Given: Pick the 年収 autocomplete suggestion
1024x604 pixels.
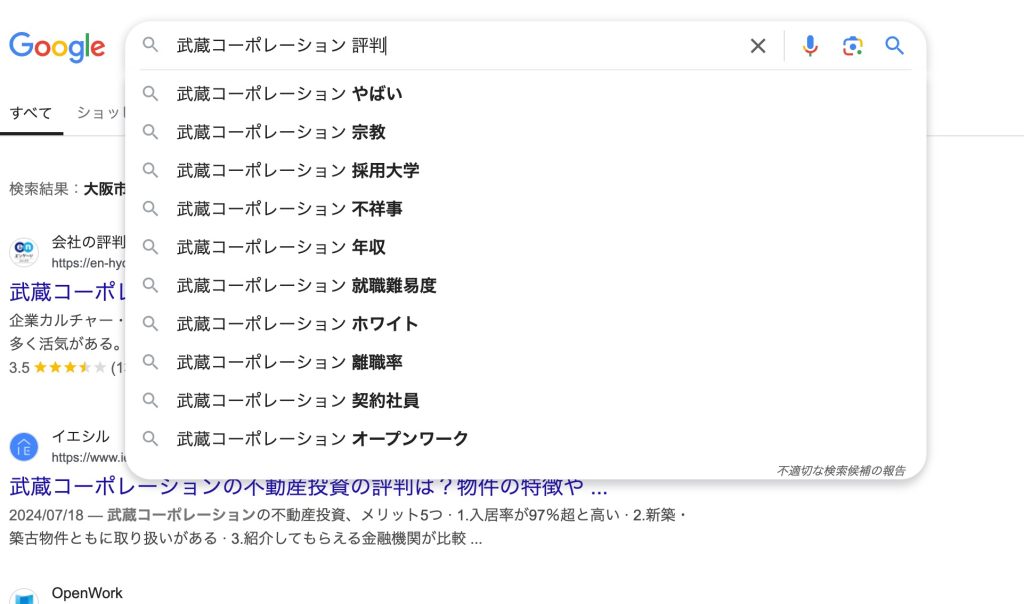Looking at the screenshot, I should [x=281, y=247].
